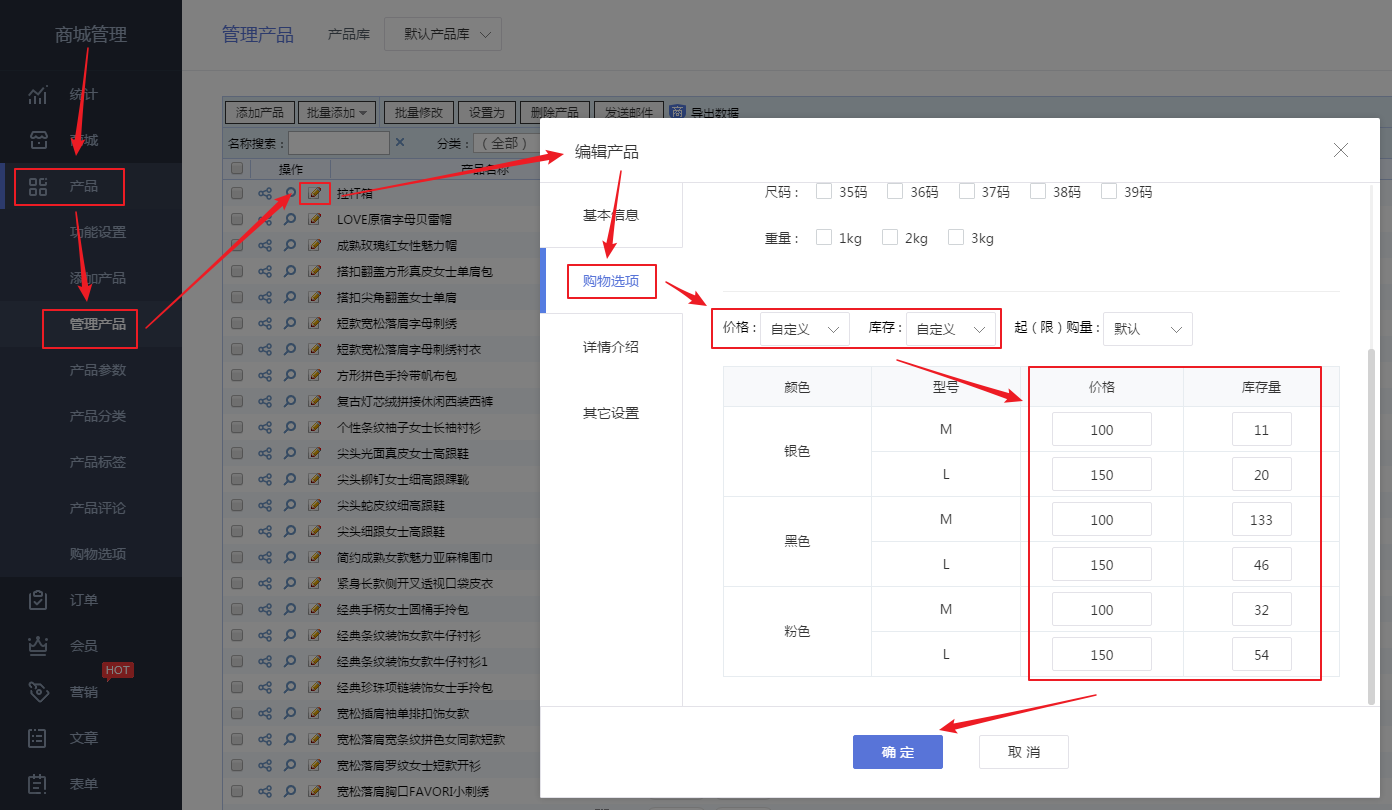The image size is (1392, 810).
Task: Check the 35码 size checkbox
Action: 824,191
